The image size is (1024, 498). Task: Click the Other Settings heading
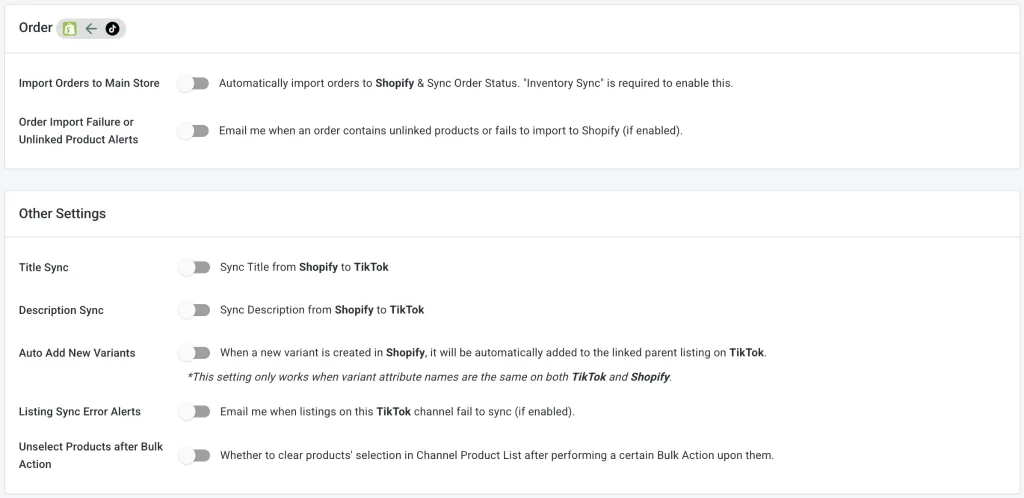click(62, 213)
